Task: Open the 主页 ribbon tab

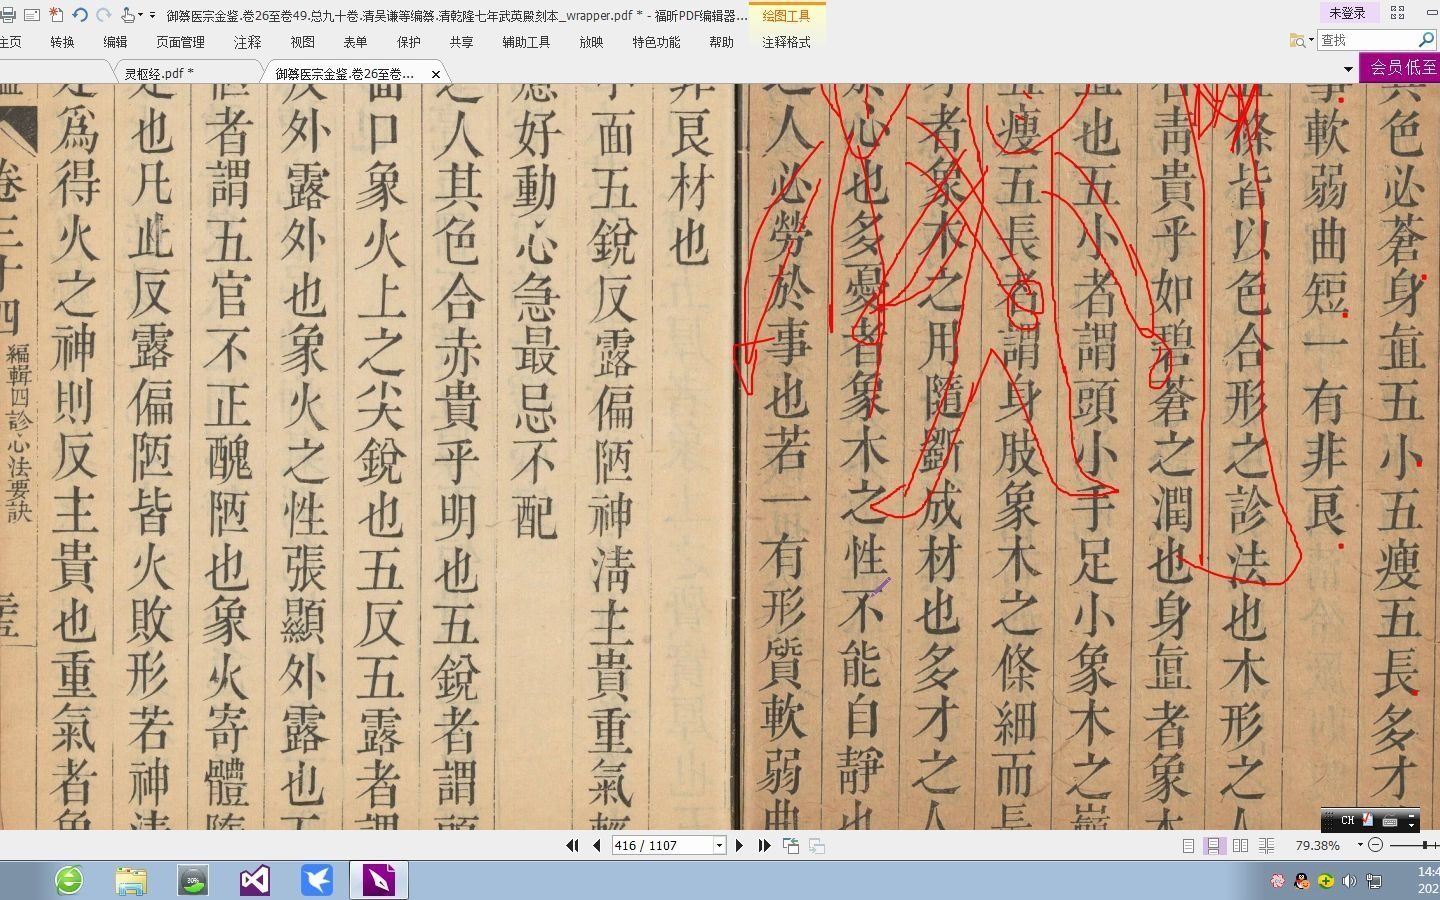Action: [10, 42]
